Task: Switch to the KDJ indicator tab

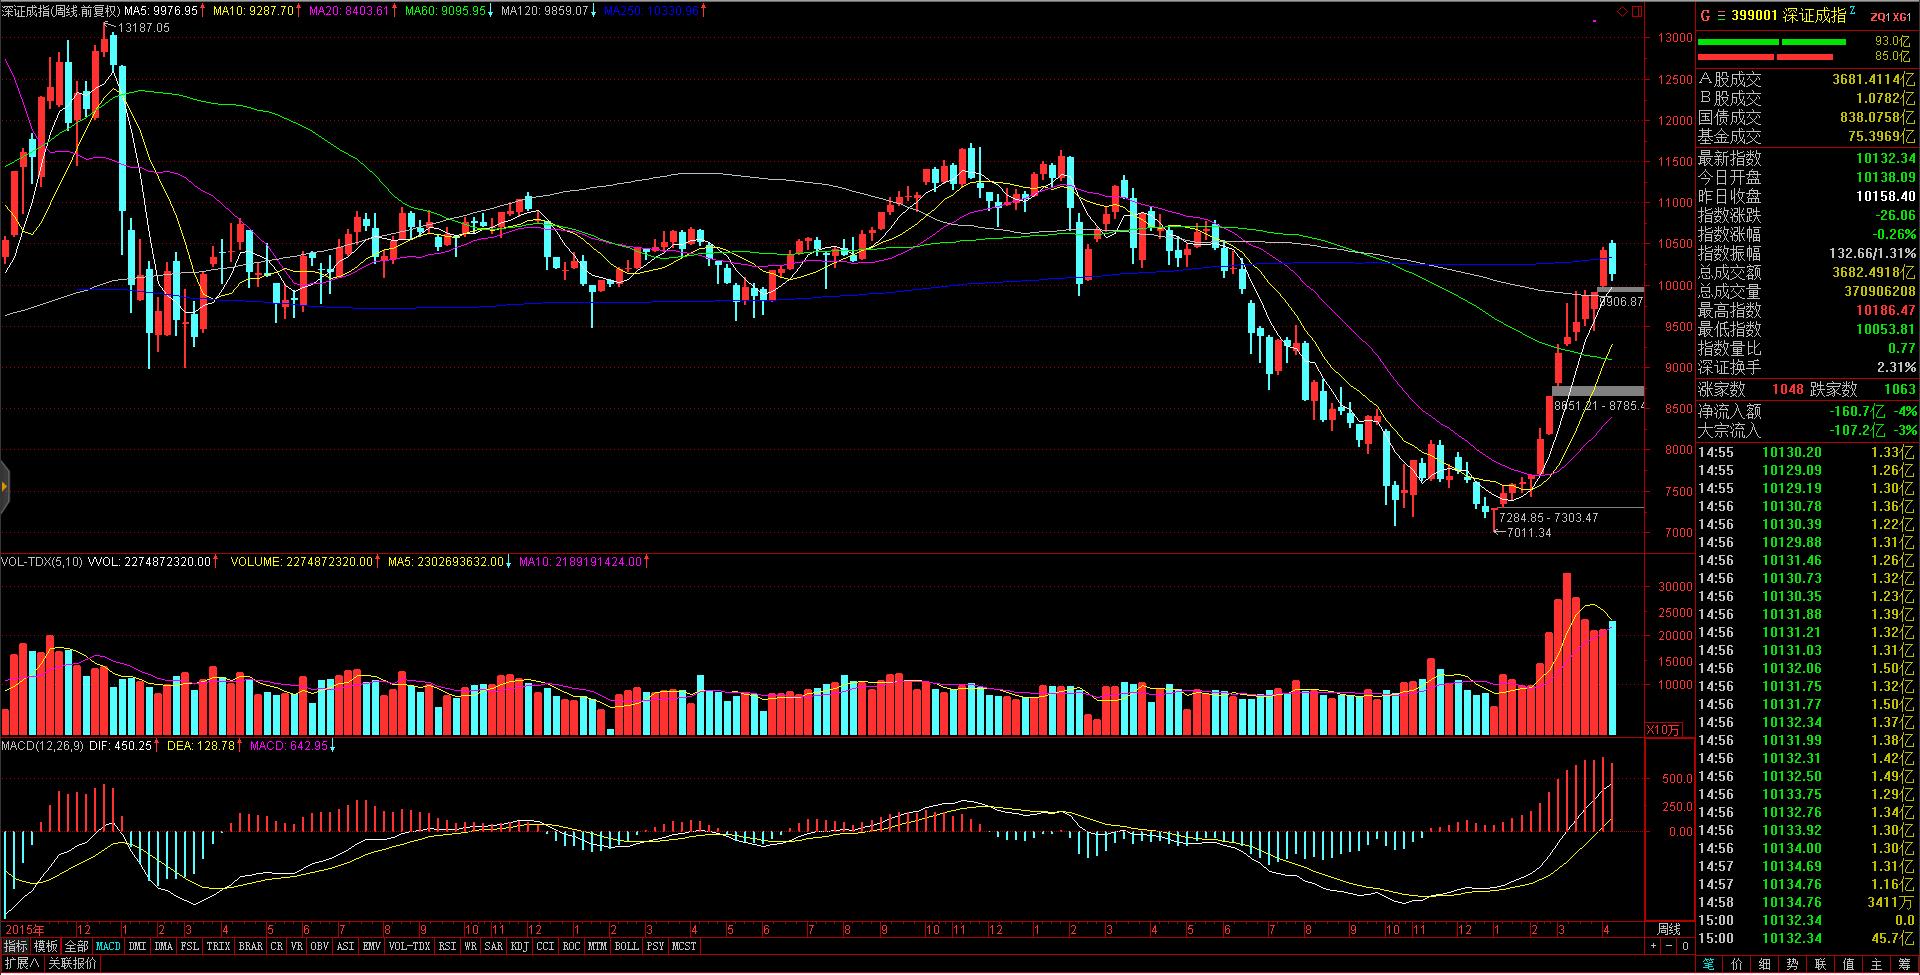Action: 519,946
